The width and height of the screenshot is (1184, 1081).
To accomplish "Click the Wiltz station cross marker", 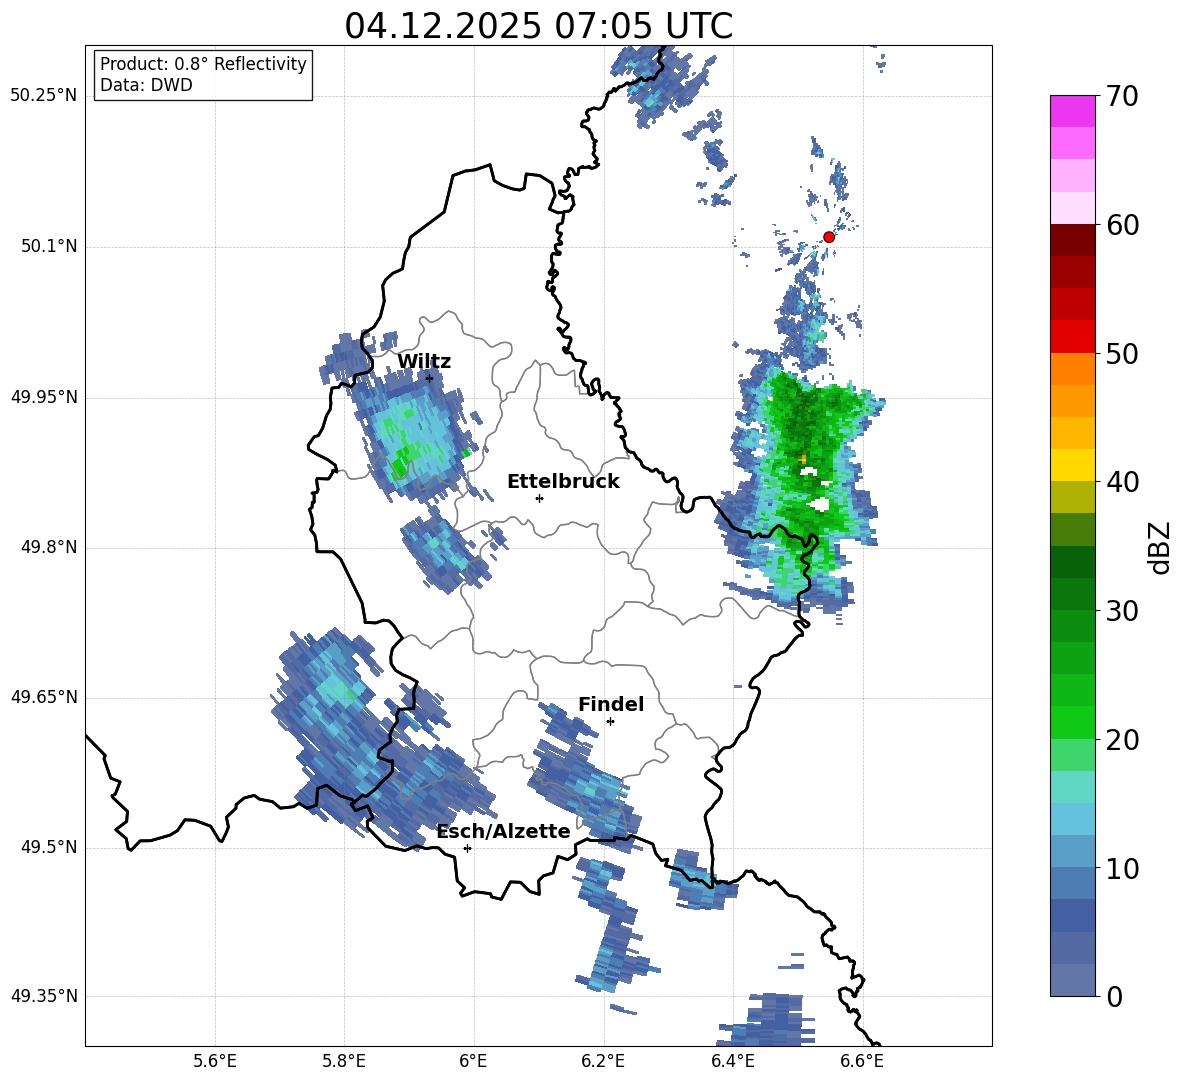I will [429, 378].
